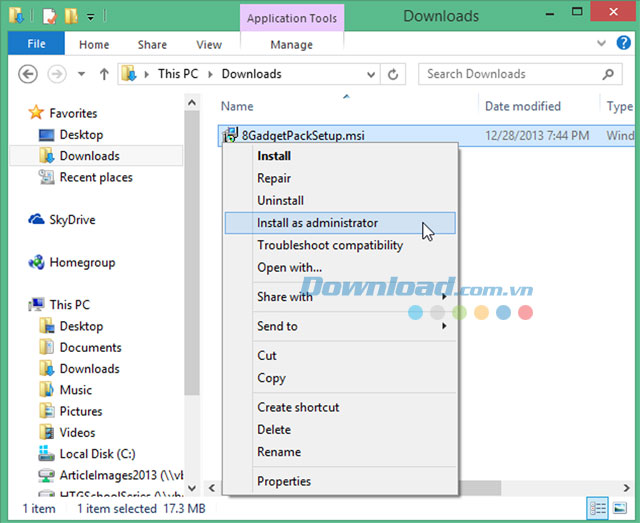This screenshot has width=640, height=523.
Task: Choose Properties from the context menu
Action: click(284, 481)
